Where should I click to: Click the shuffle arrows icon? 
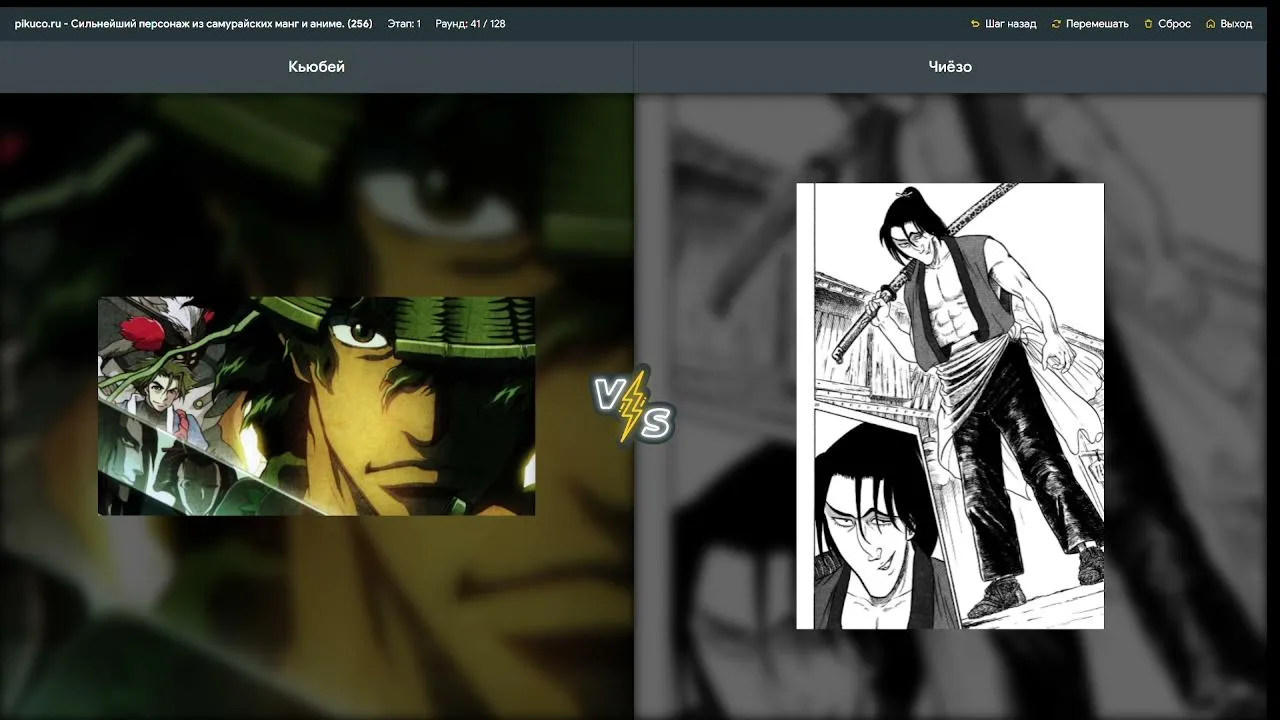coord(1056,24)
